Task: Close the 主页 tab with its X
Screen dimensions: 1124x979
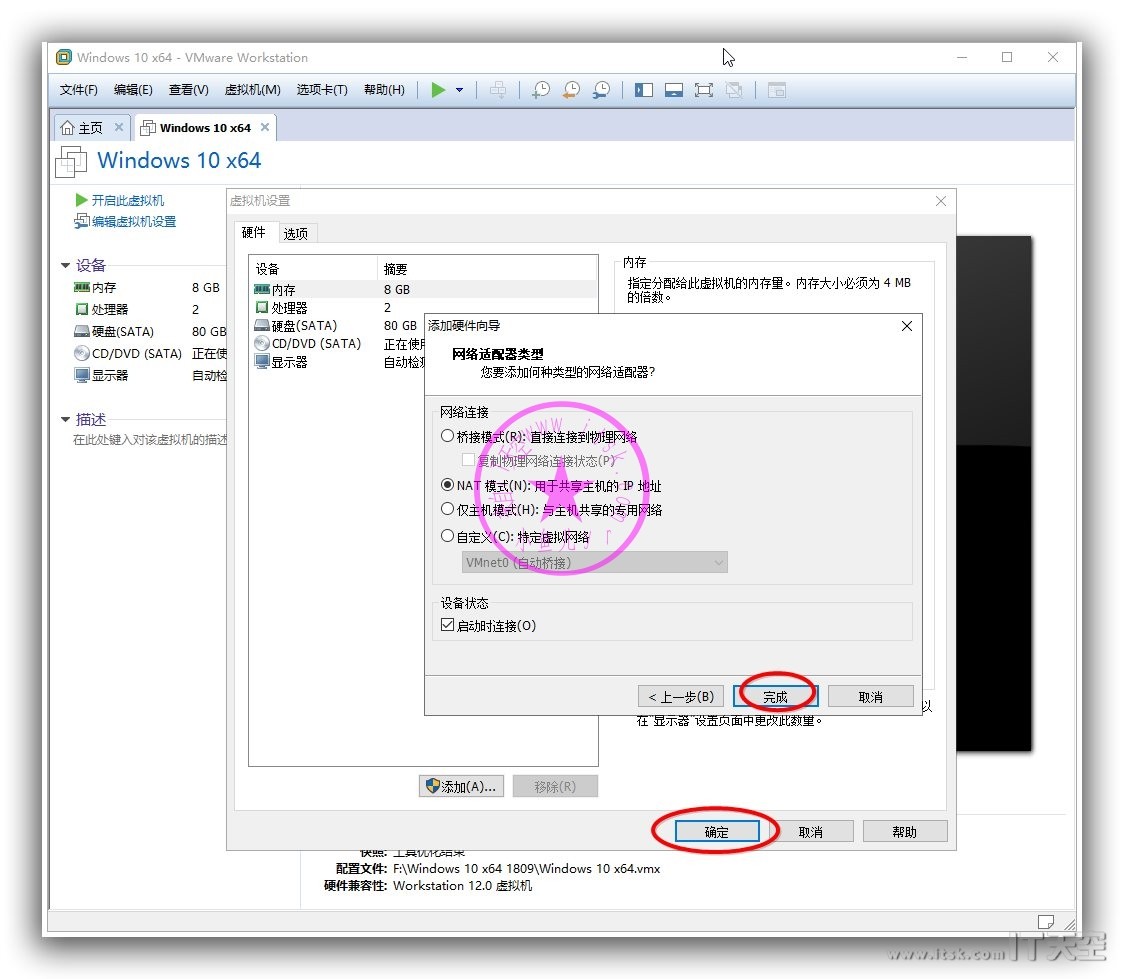Action: pos(119,127)
